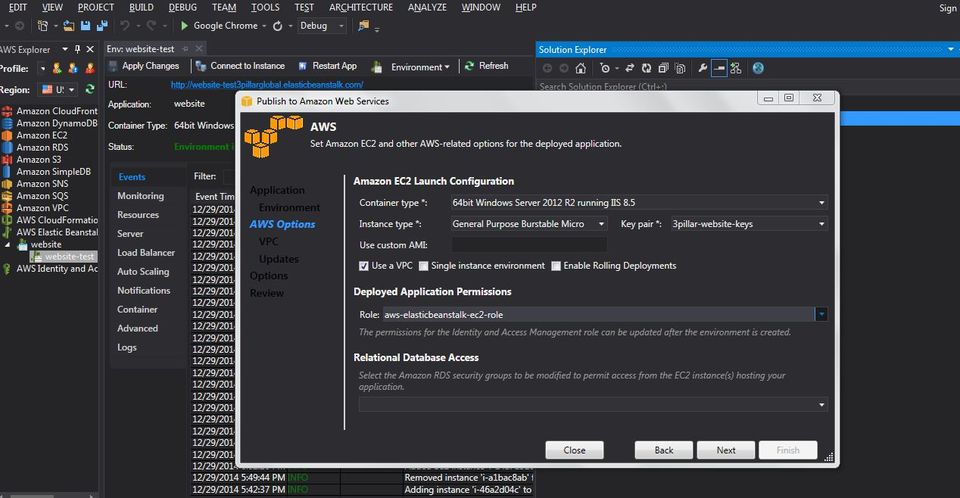Enable Single instance environment checkbox
Viewport: 960px width, 498px height.
424,266
